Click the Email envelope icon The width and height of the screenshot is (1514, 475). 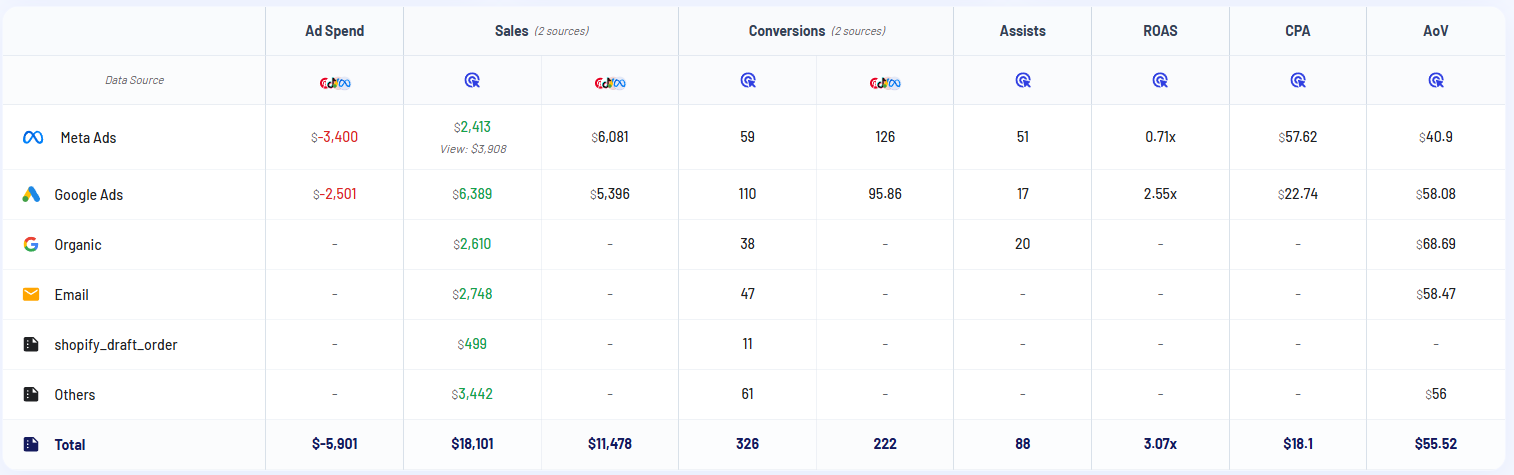31,294
